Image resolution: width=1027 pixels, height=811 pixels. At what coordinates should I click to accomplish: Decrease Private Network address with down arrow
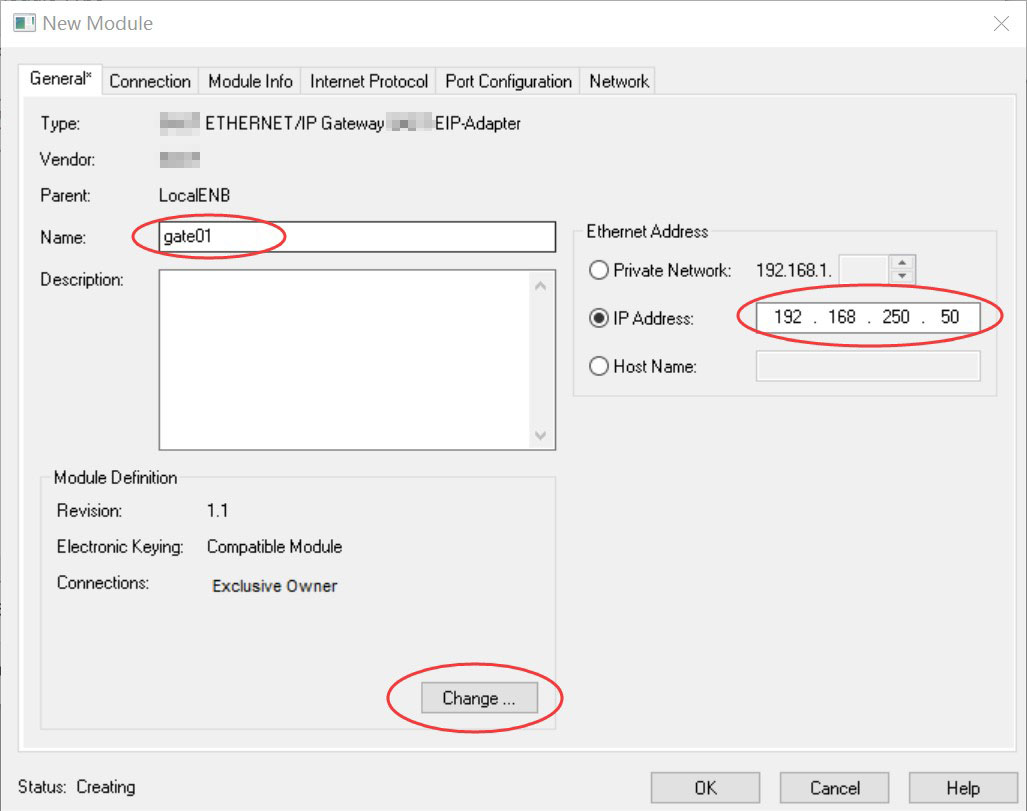pyautogui.click(x=902, y=276)
